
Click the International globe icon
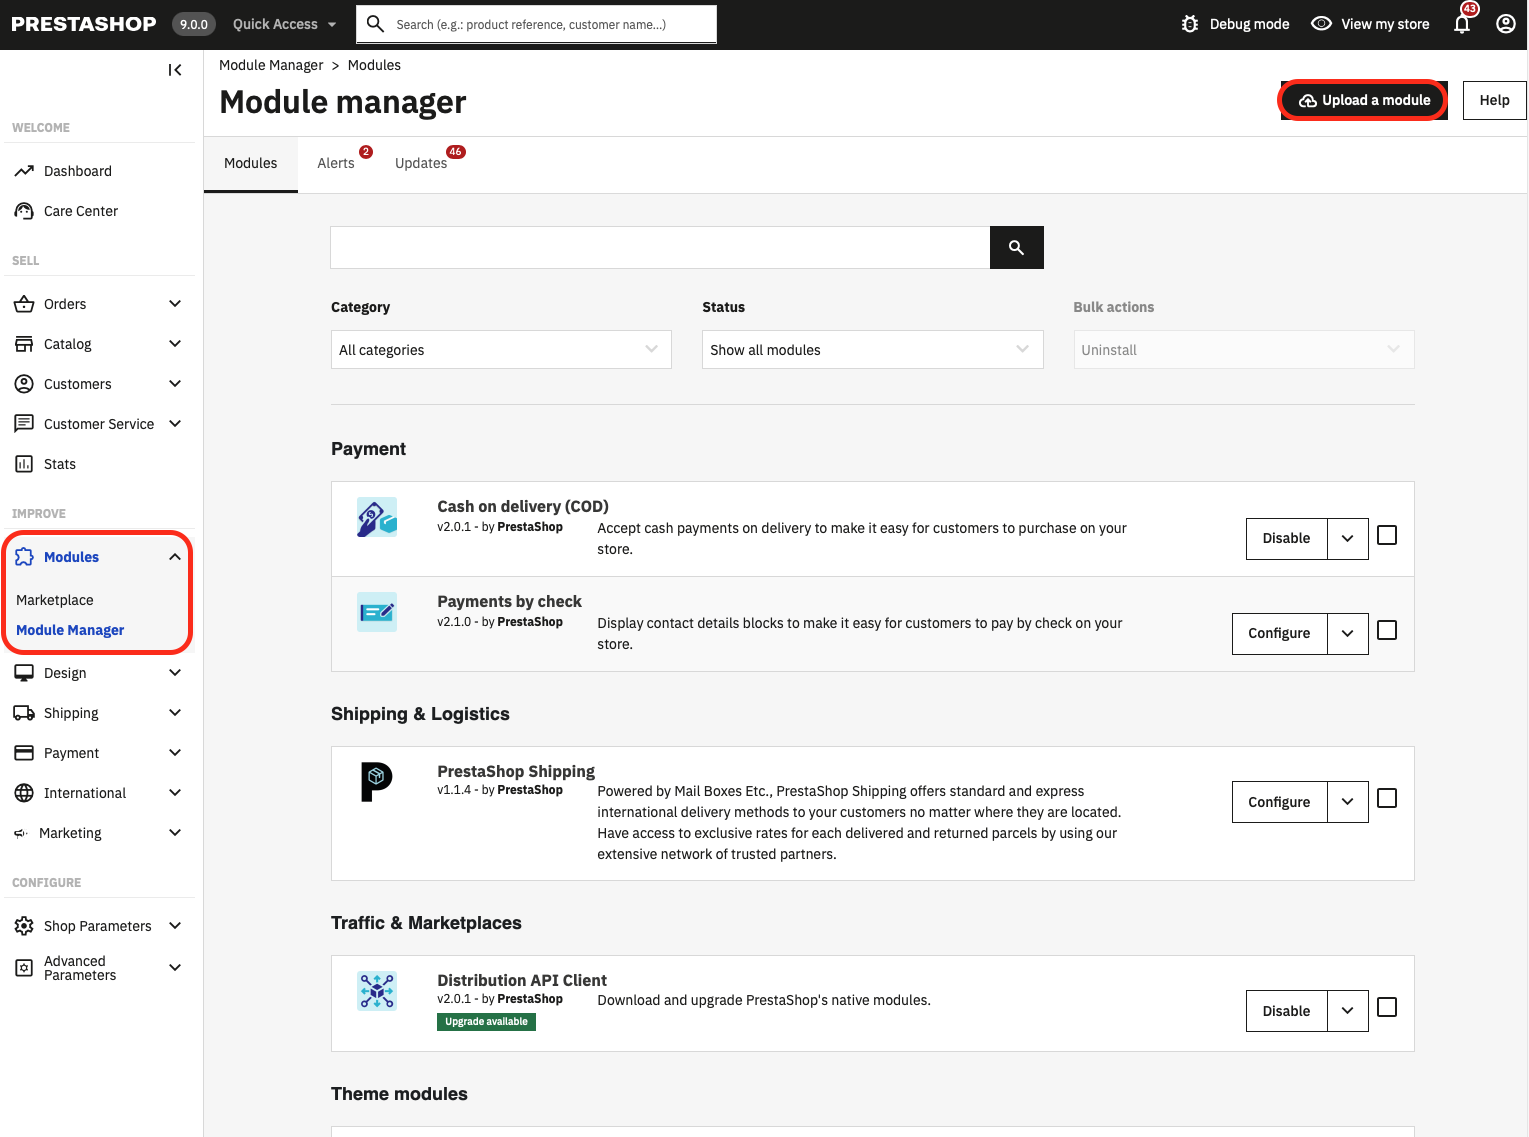[24, 793]
